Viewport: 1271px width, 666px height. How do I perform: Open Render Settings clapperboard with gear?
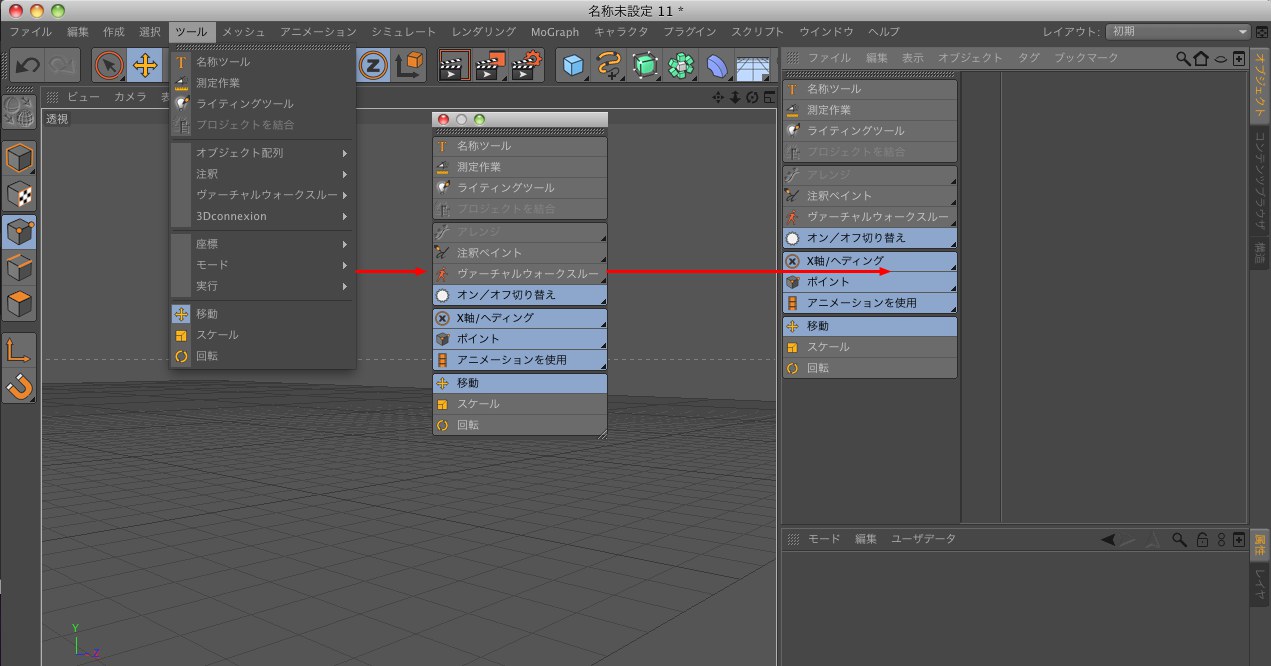click(525, 66)
